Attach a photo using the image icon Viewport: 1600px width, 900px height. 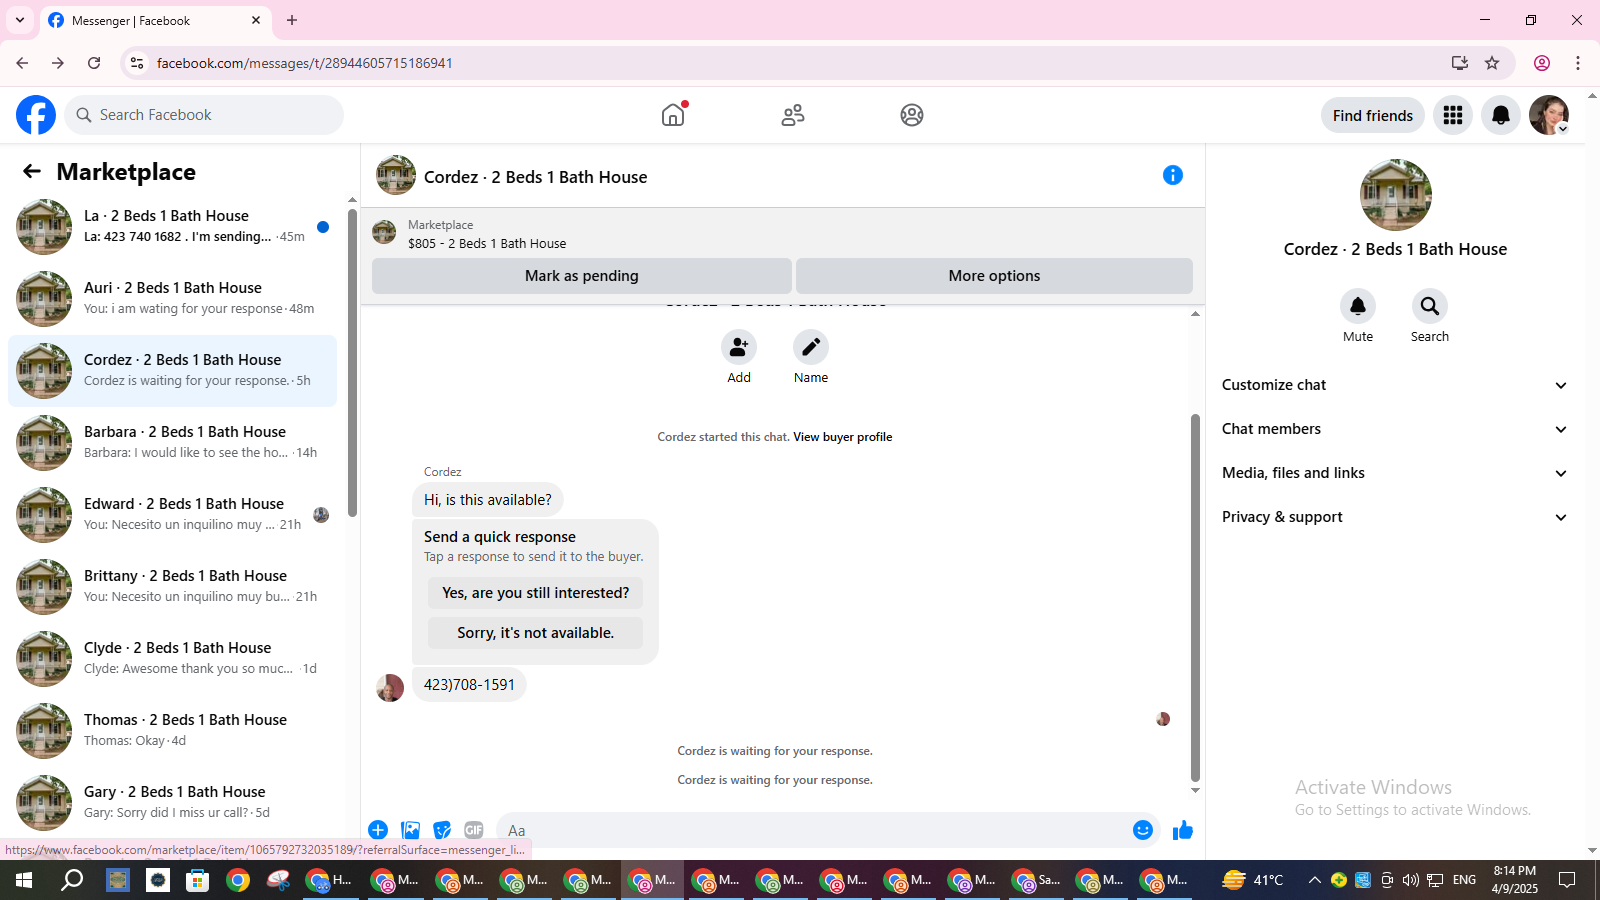[410, 830]
